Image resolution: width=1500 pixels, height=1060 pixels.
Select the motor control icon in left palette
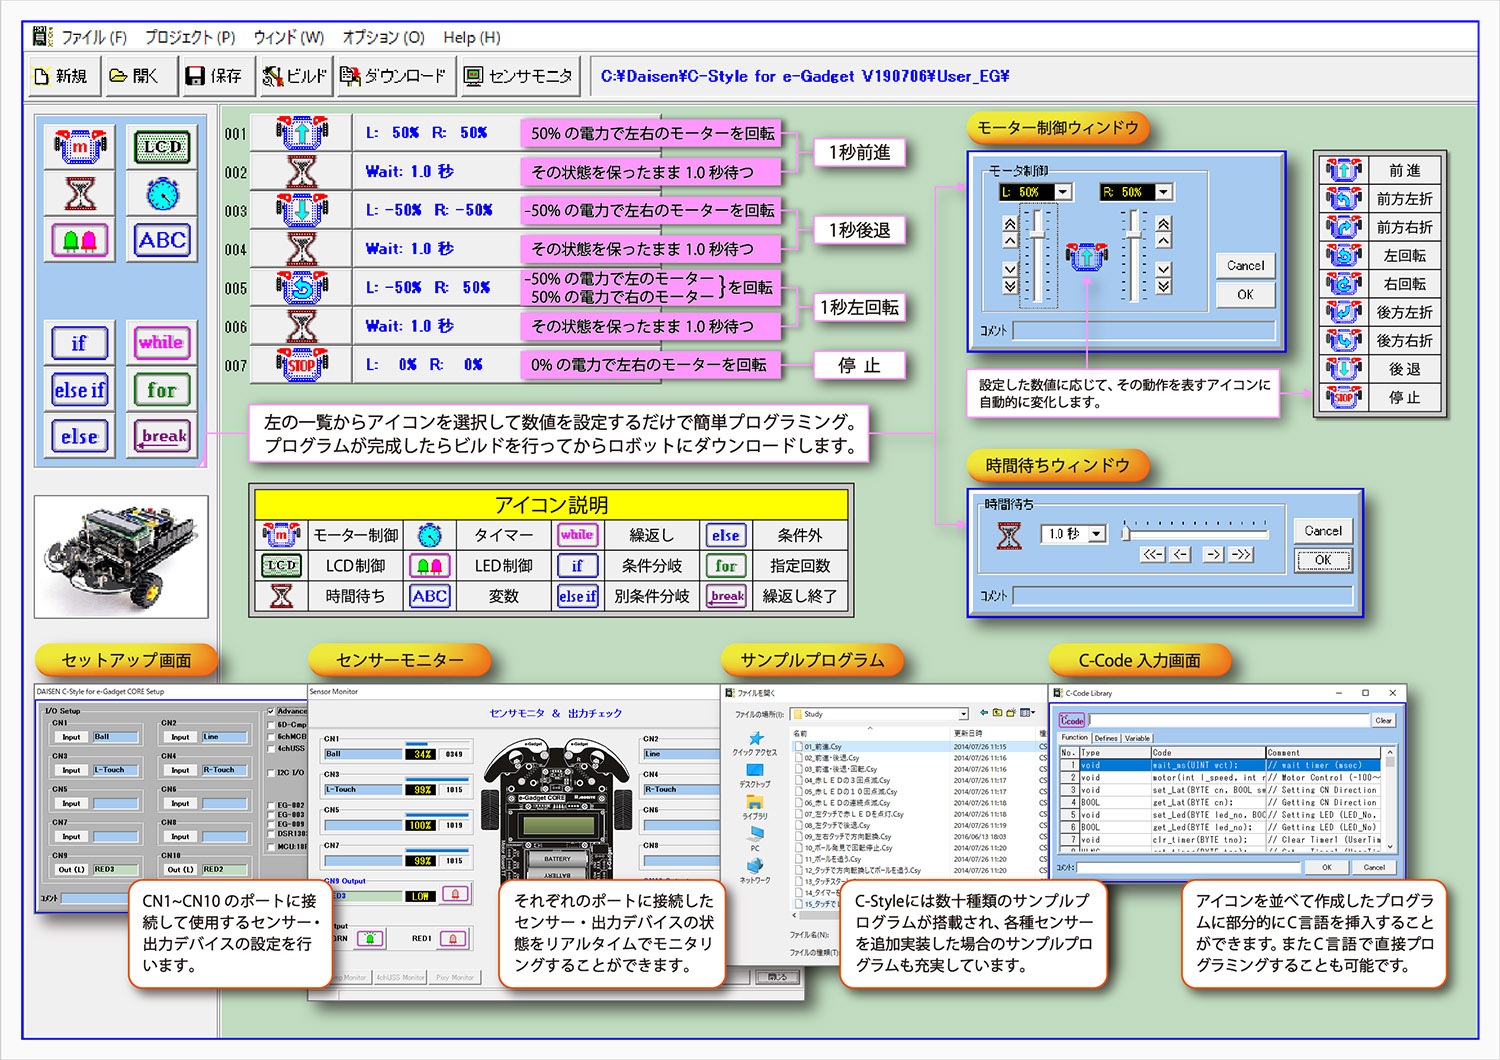(x=80, y=147)
